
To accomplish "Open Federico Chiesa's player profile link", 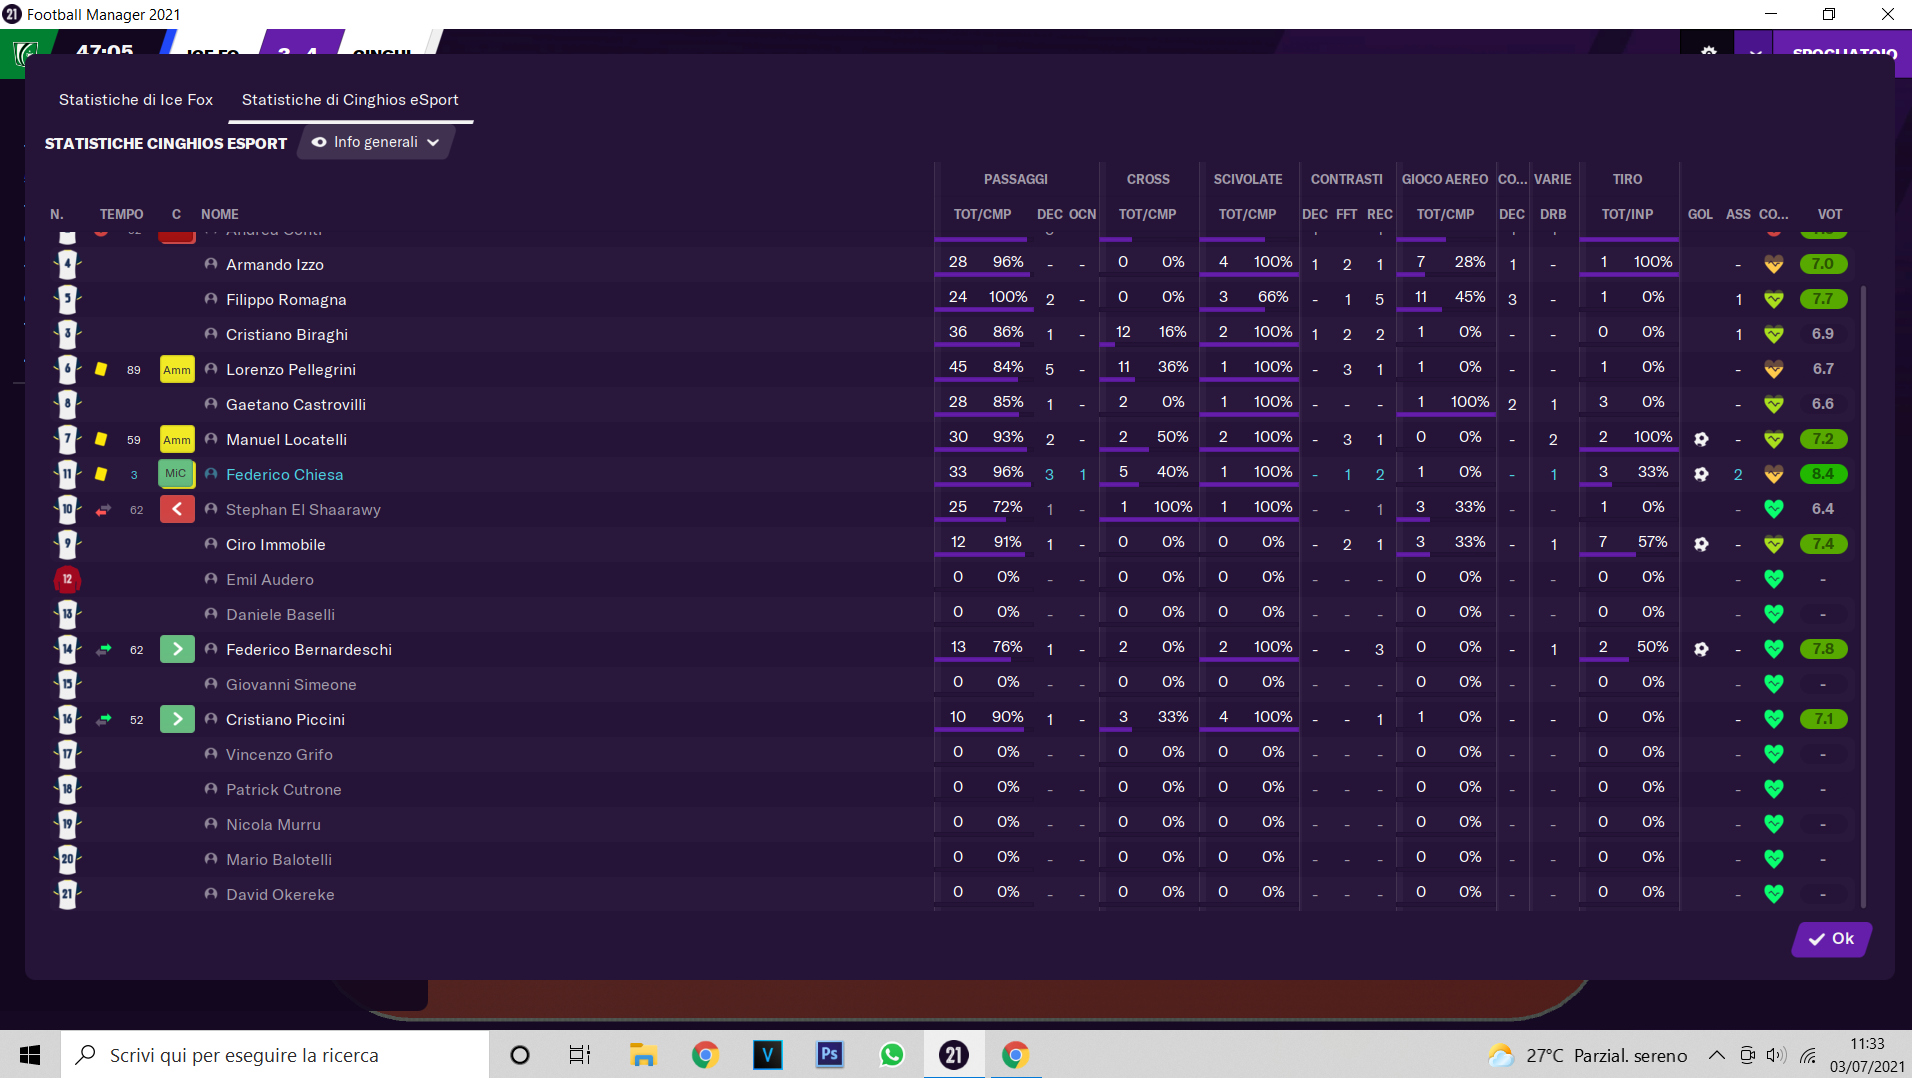I will (284, 475).
